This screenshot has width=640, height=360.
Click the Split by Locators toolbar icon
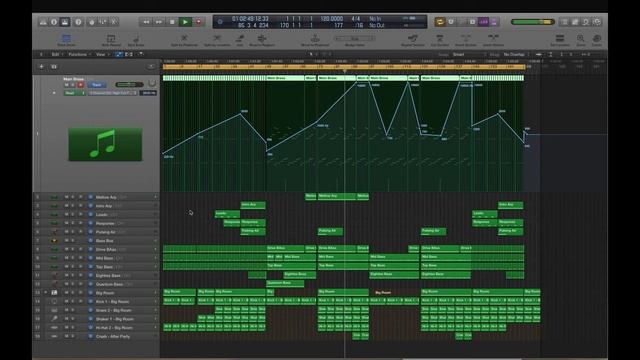(x=217, y=40)
